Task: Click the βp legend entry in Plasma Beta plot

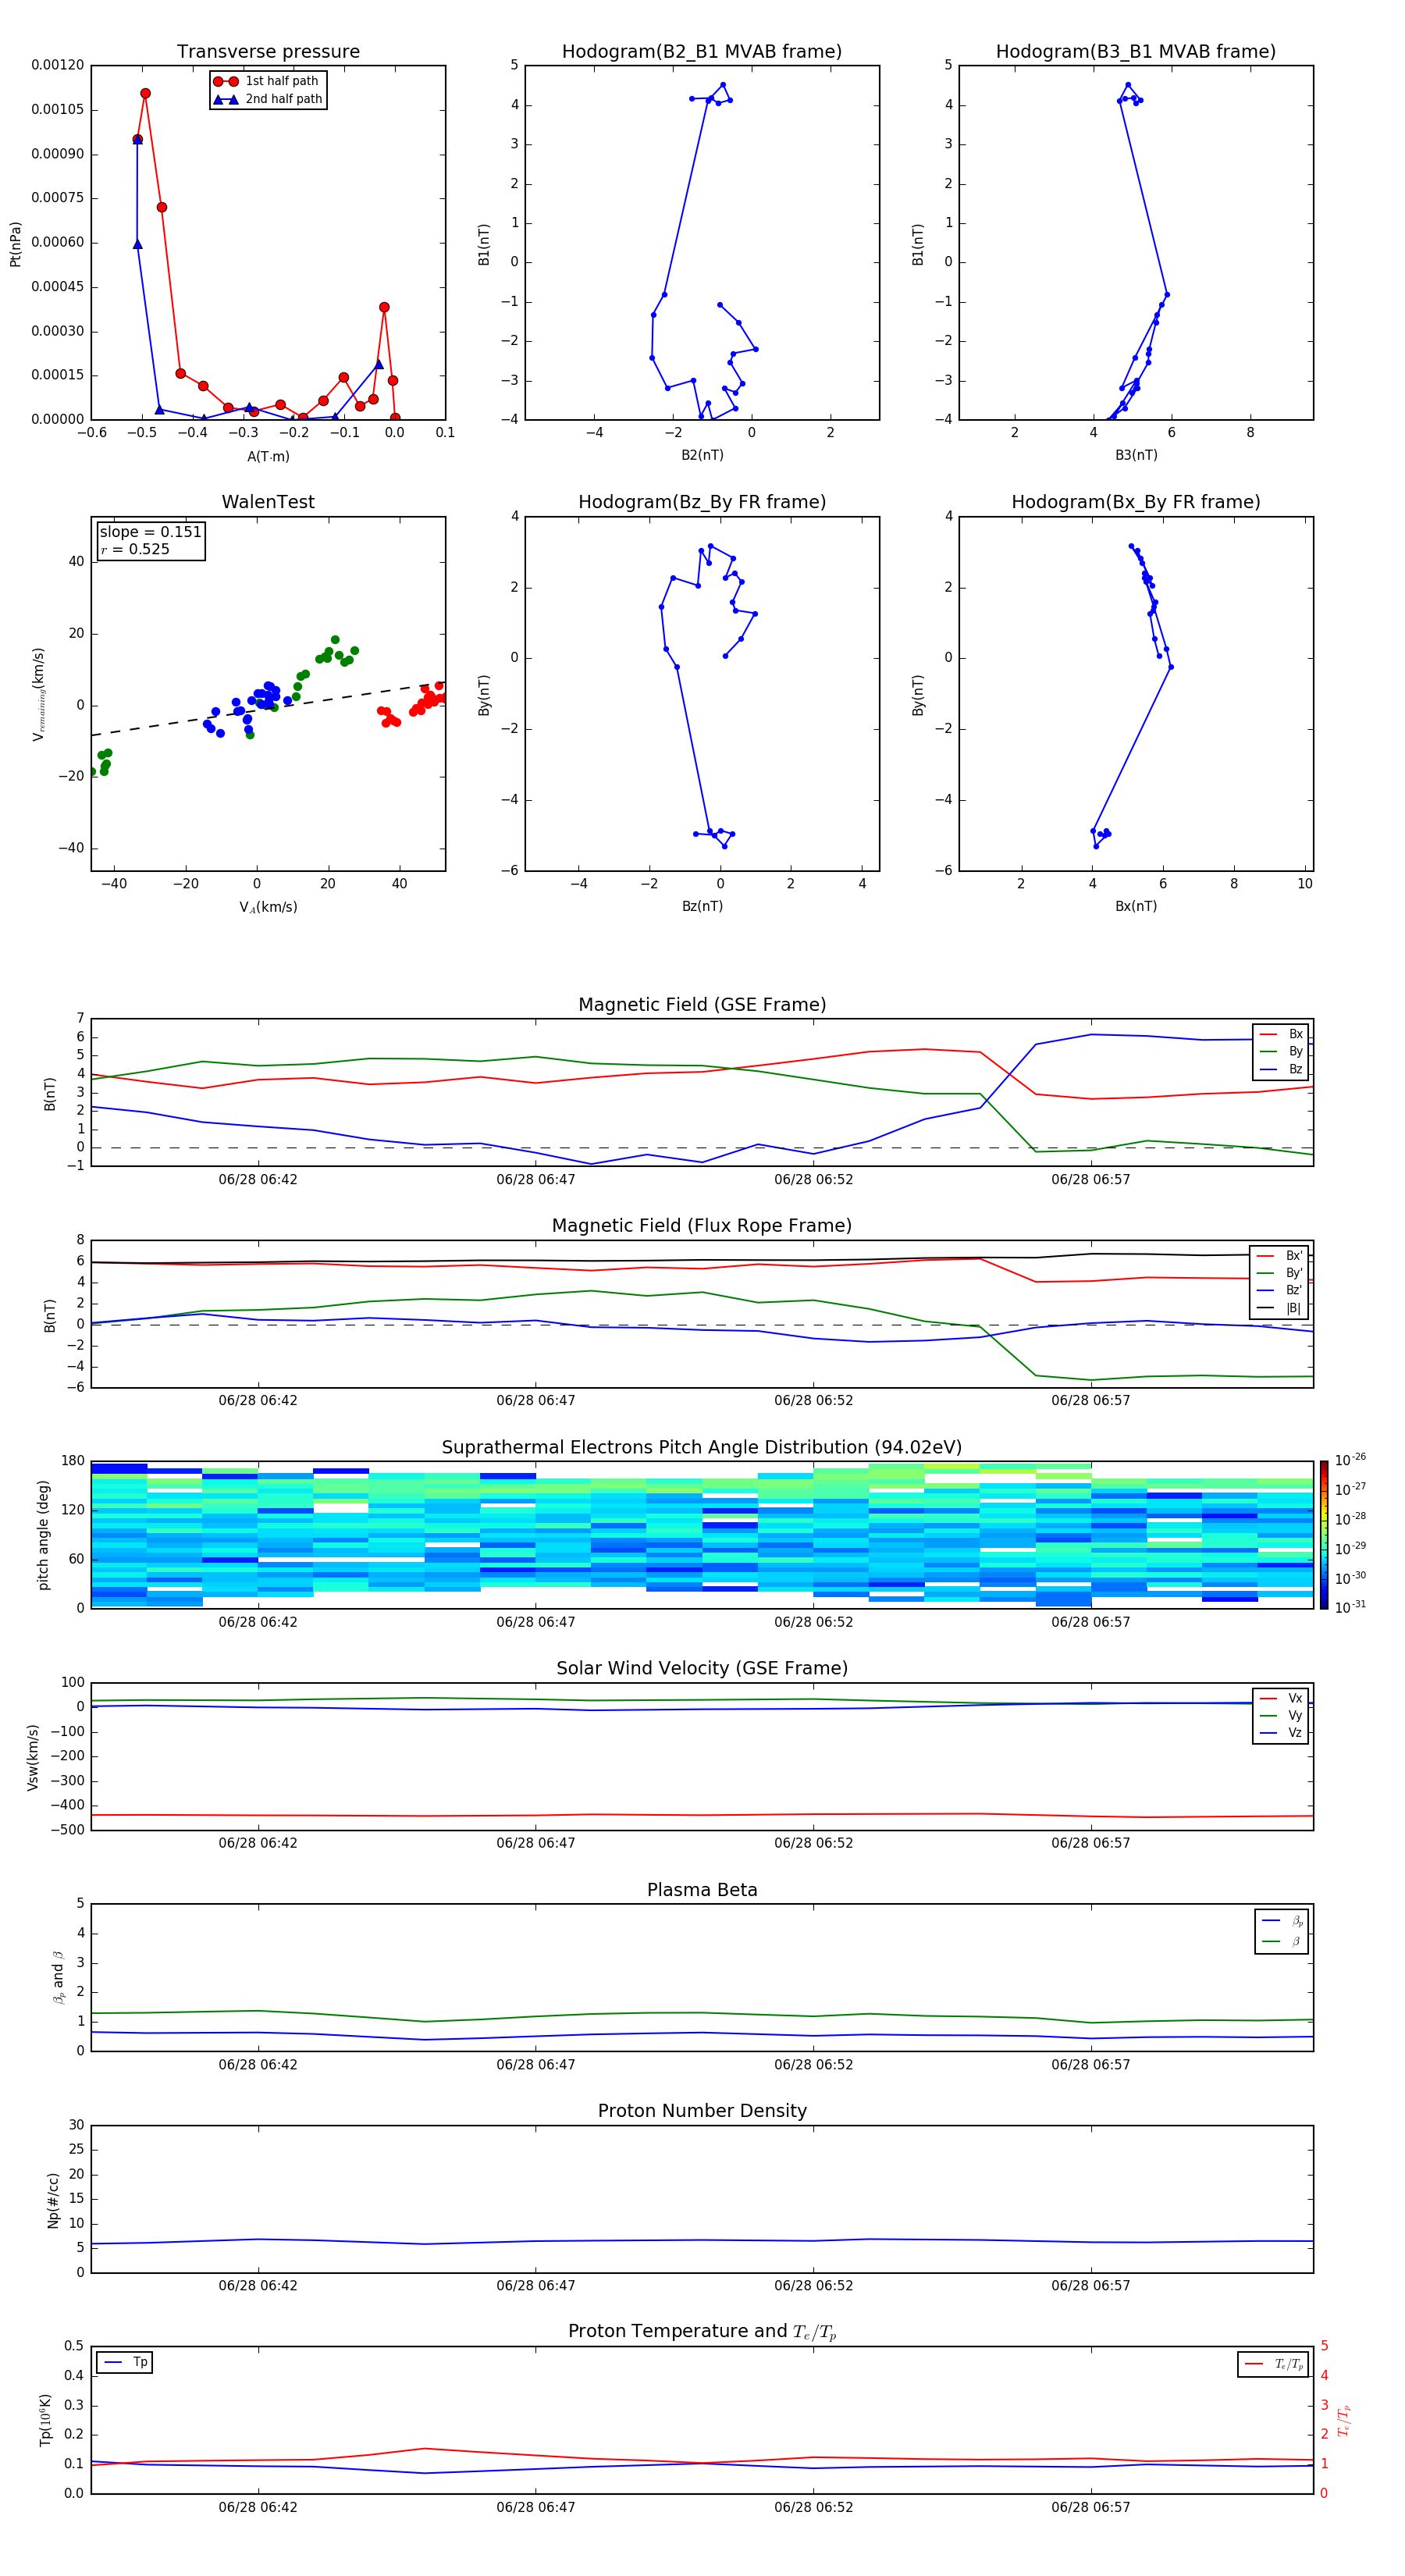Action: [1282, 1921]
